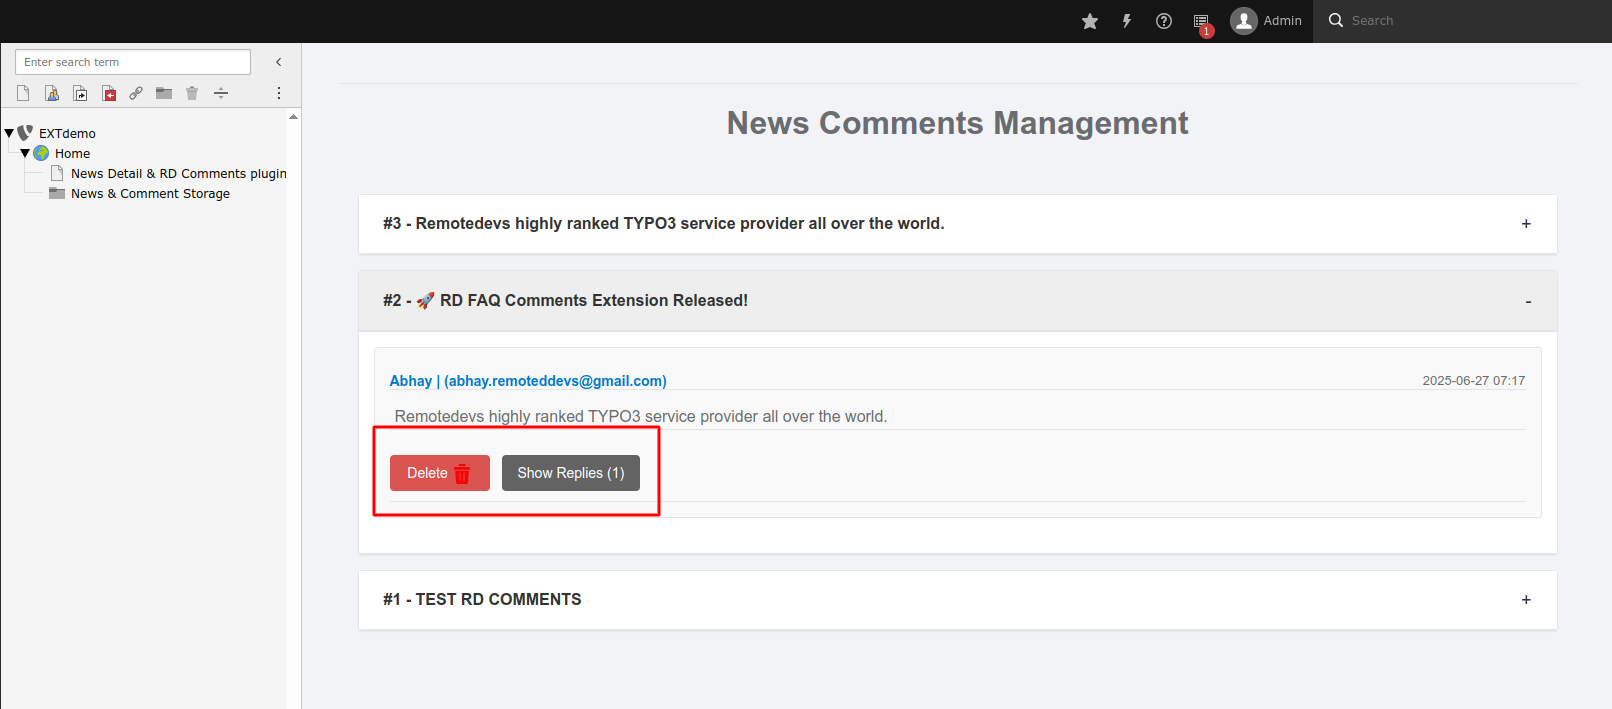Viewport: 1612px width, 709px height.
Task: Click the globe icon beside Home
Action: 41,153
